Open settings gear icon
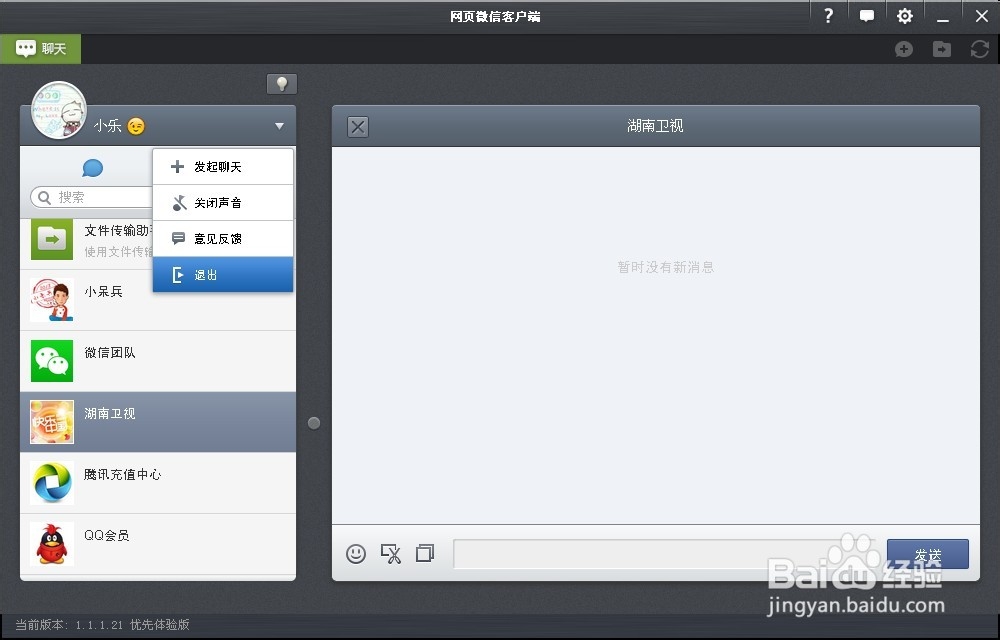The image size is (1000, 640). tap(904, 16)
